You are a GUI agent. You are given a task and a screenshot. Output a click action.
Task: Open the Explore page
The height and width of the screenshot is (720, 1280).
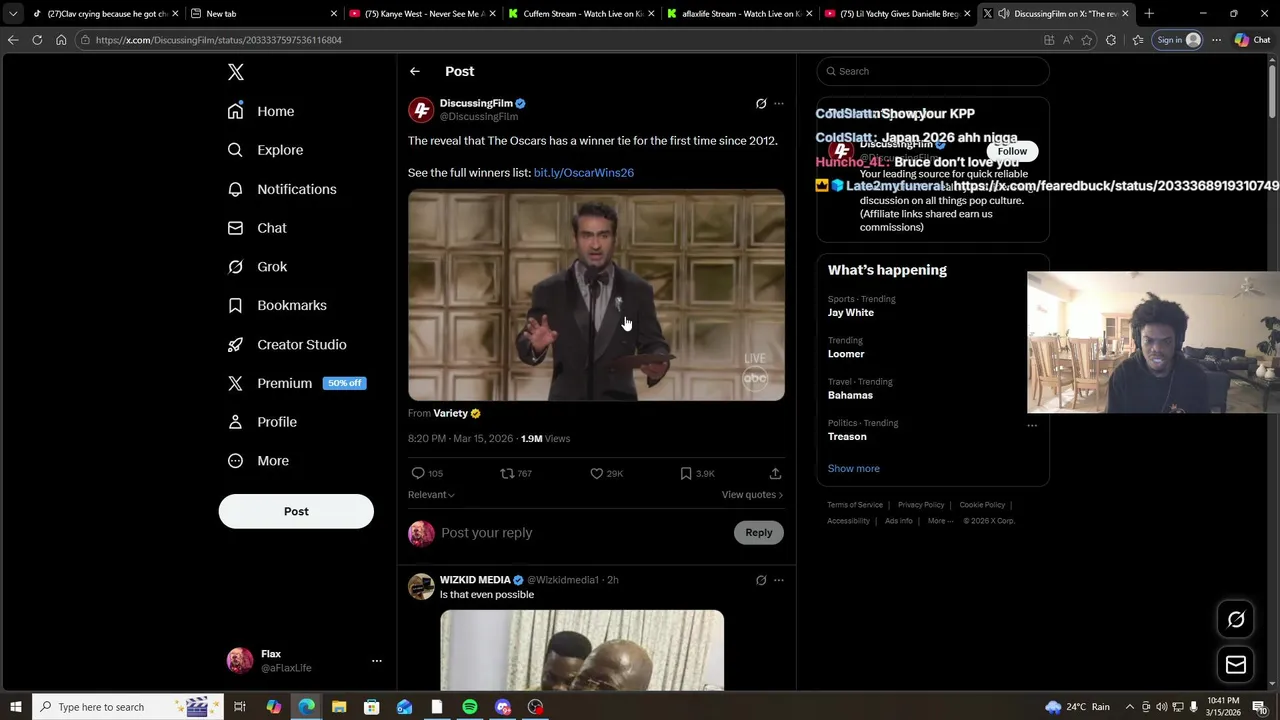tap(265, 150)
